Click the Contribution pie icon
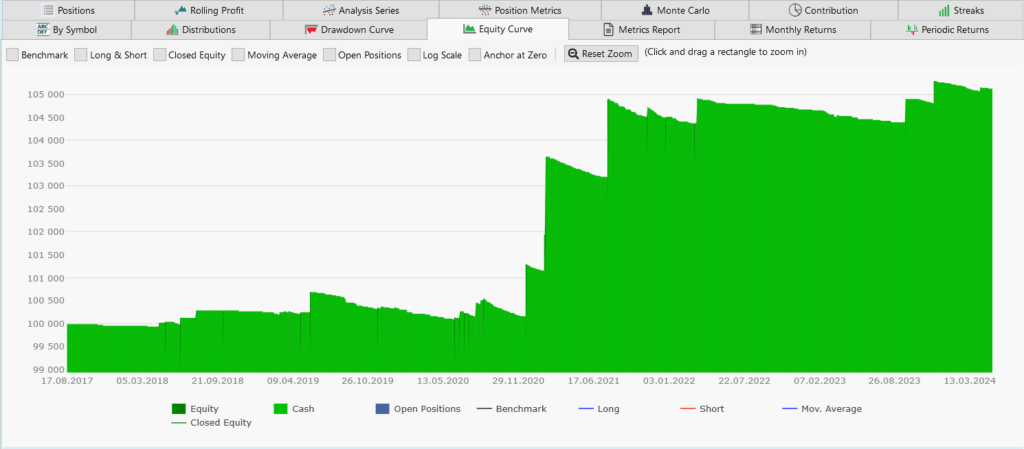 795,10
